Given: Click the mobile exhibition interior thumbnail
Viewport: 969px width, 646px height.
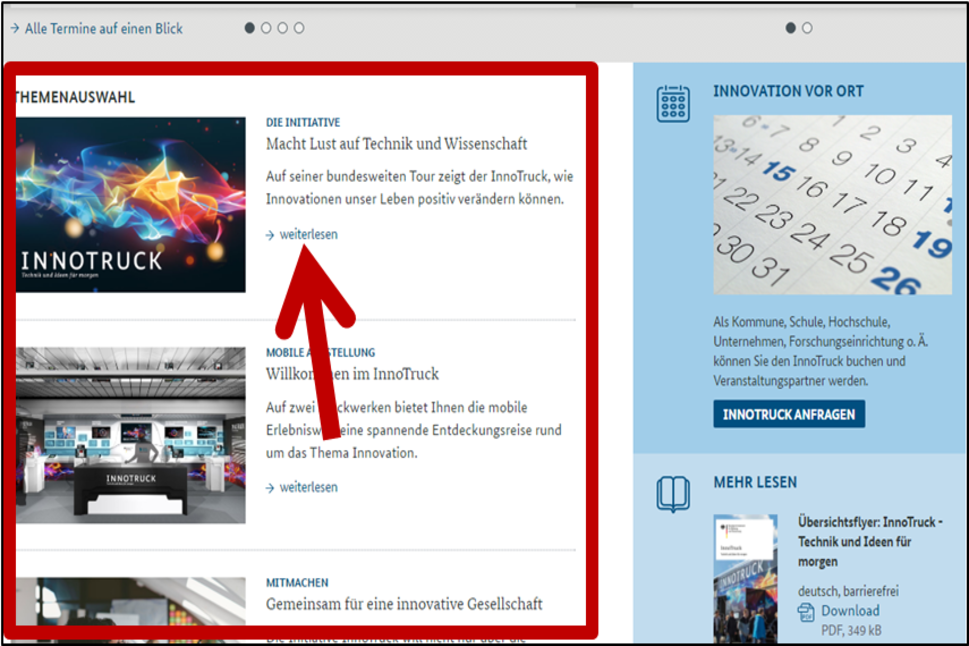Looking at the screenshot, I should 131,435.
